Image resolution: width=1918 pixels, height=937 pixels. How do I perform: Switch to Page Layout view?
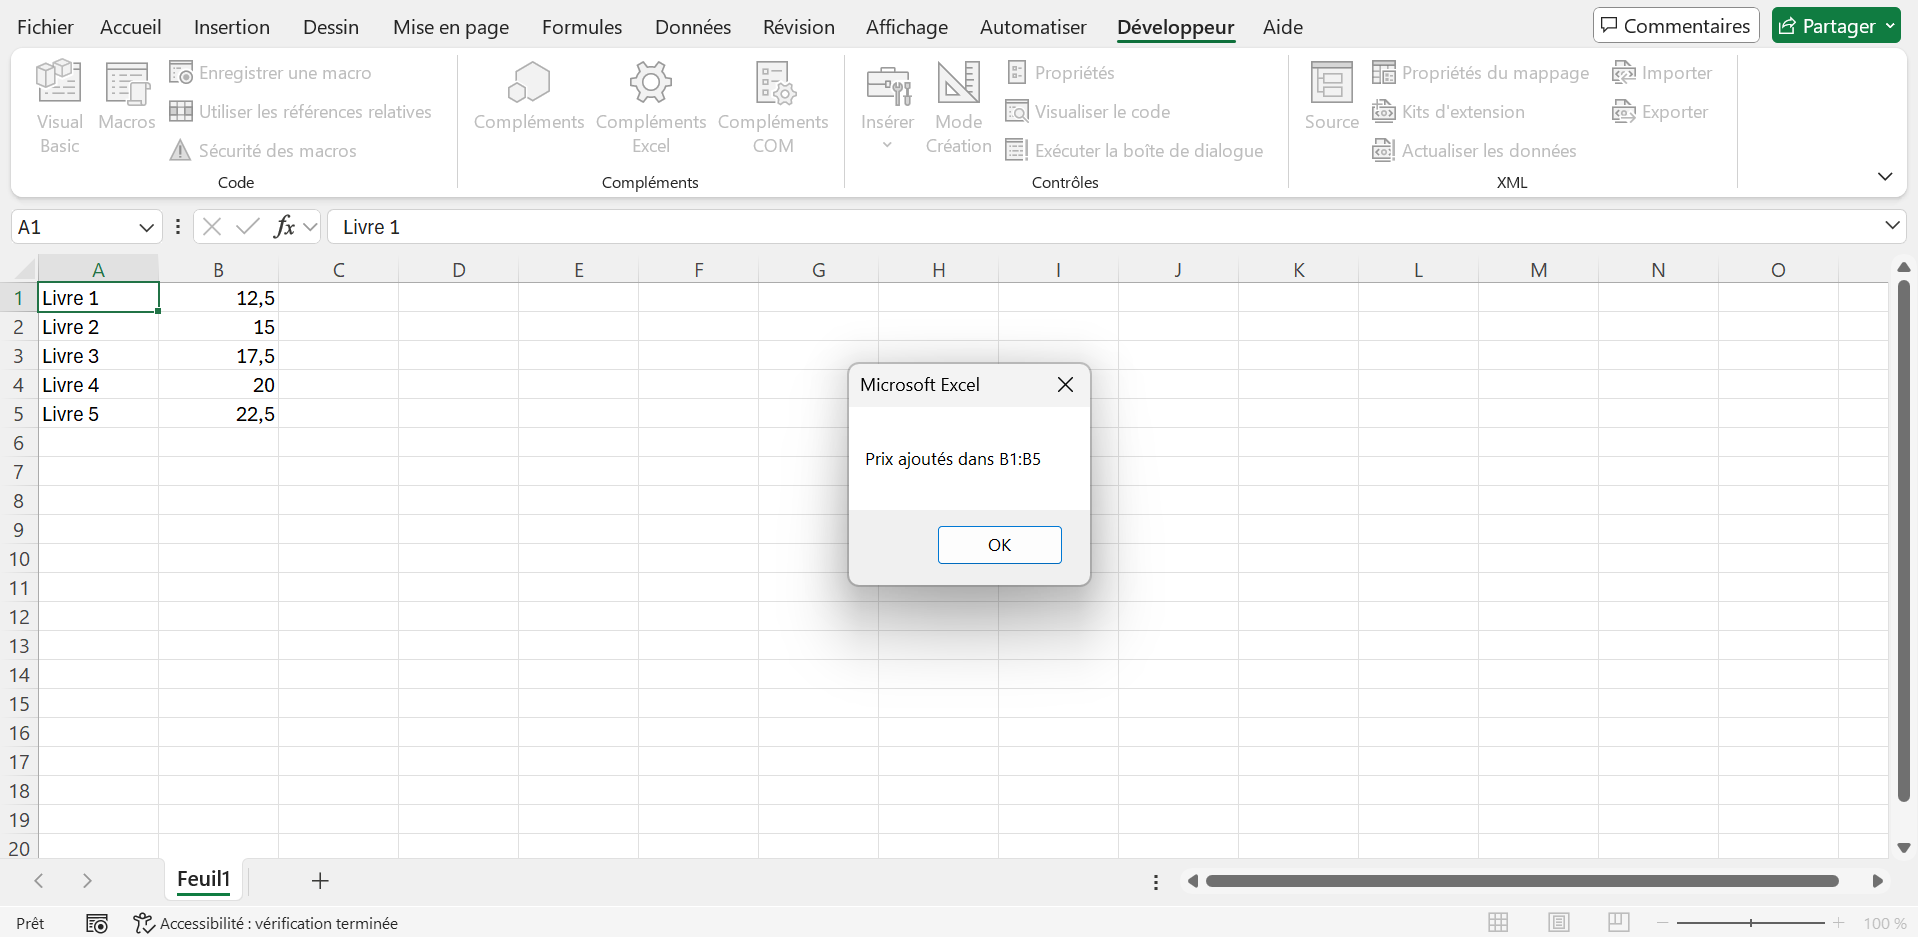pos(1558,923)
